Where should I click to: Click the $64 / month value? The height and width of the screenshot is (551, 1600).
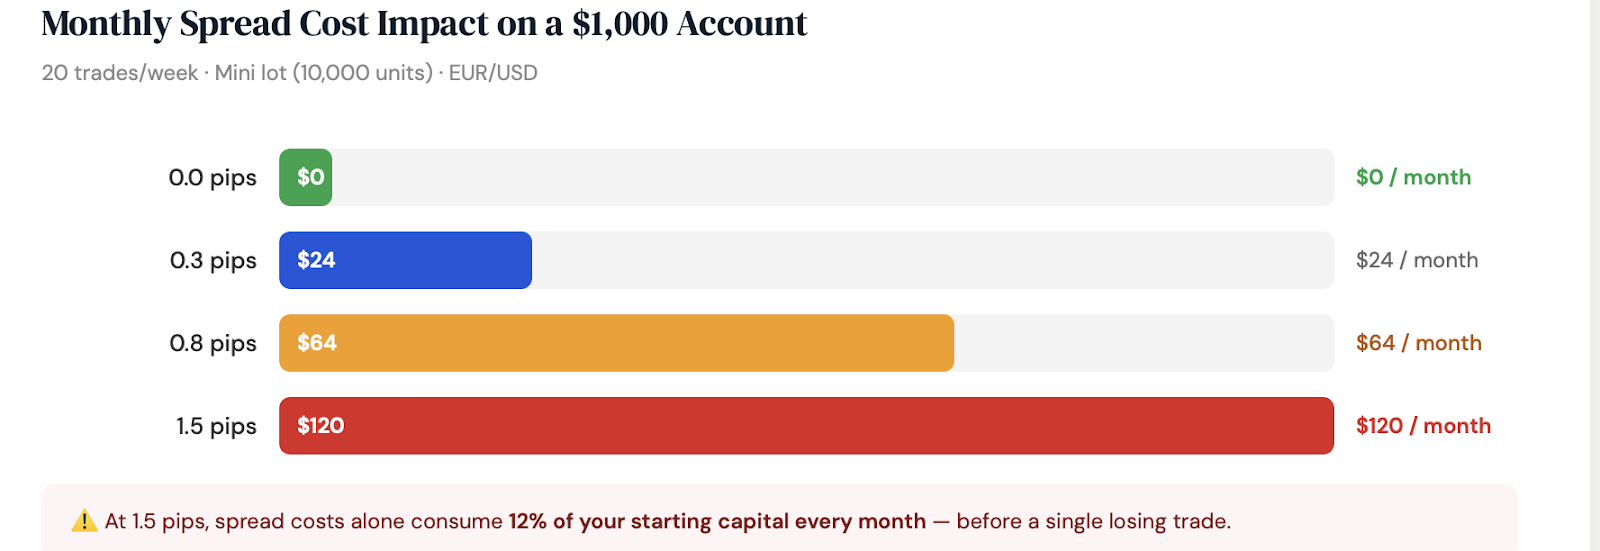(x=1419, y=343)
